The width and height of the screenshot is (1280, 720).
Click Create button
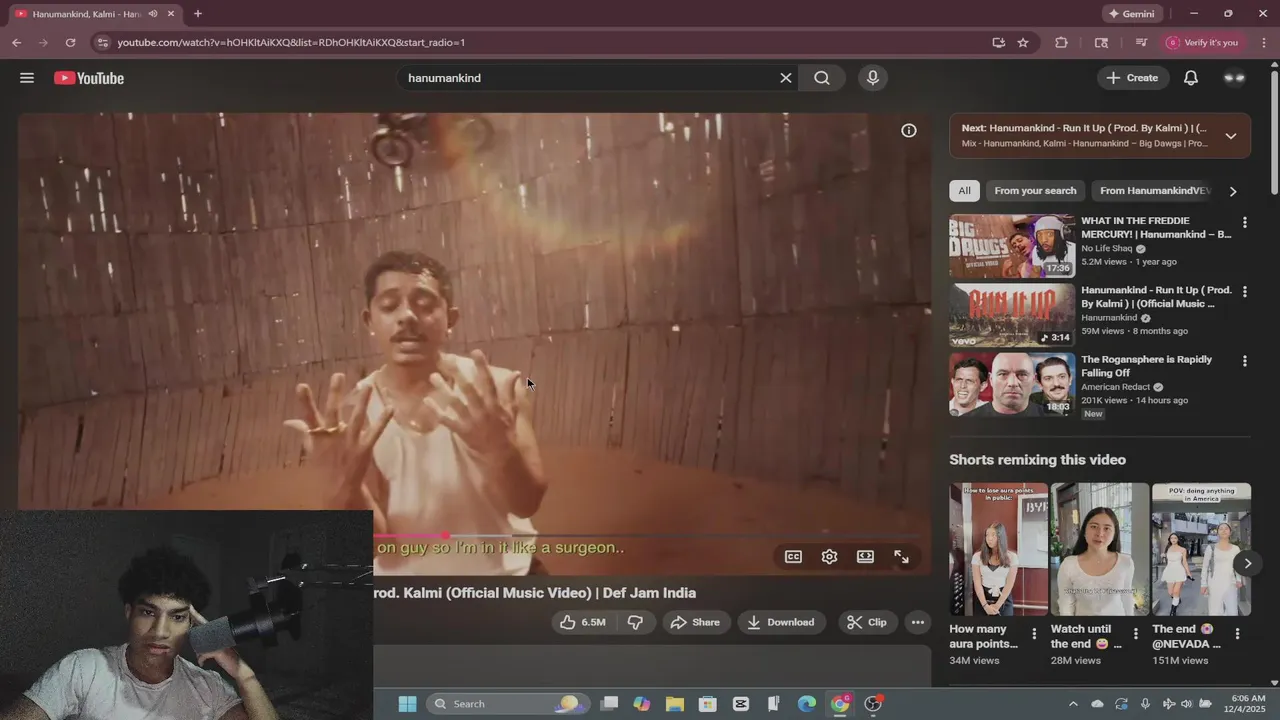tap(1133, 78)
